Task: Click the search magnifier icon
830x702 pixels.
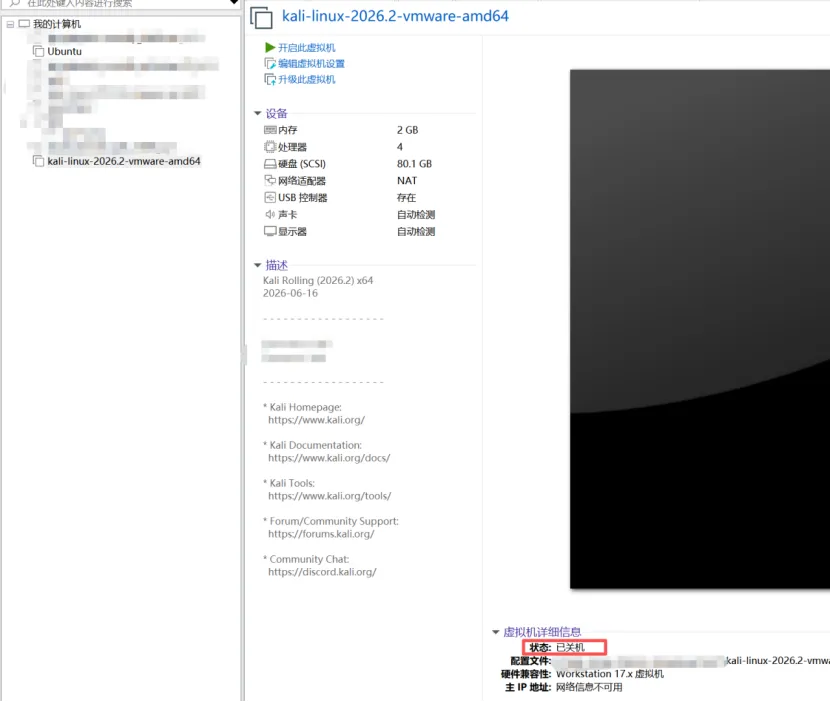Action: [x=15, y=3]
